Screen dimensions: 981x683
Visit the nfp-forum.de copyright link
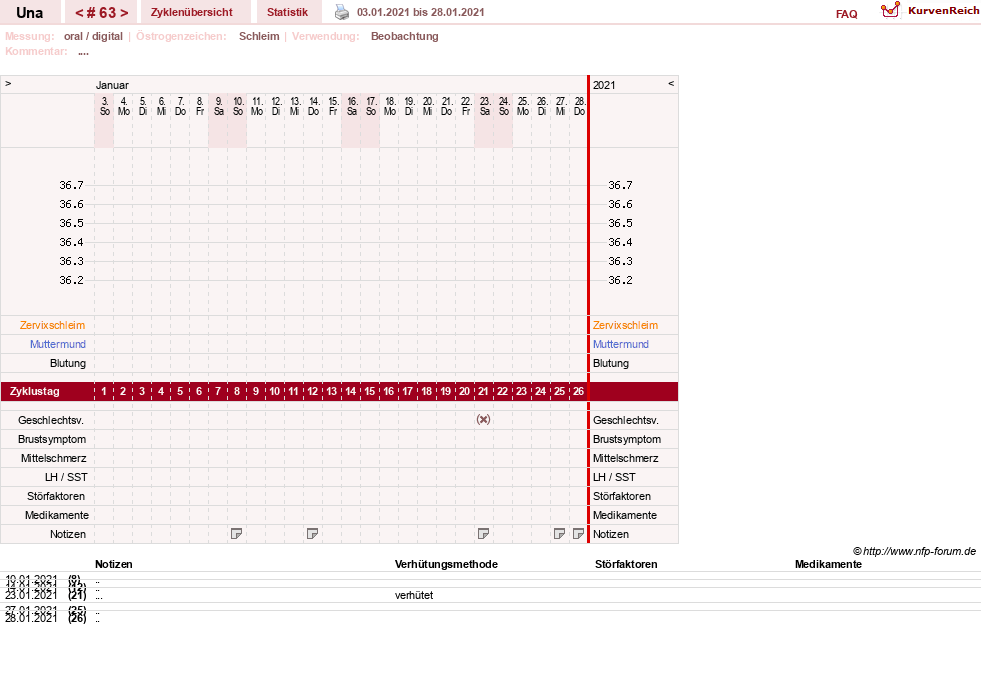click(x=914, y=551)
